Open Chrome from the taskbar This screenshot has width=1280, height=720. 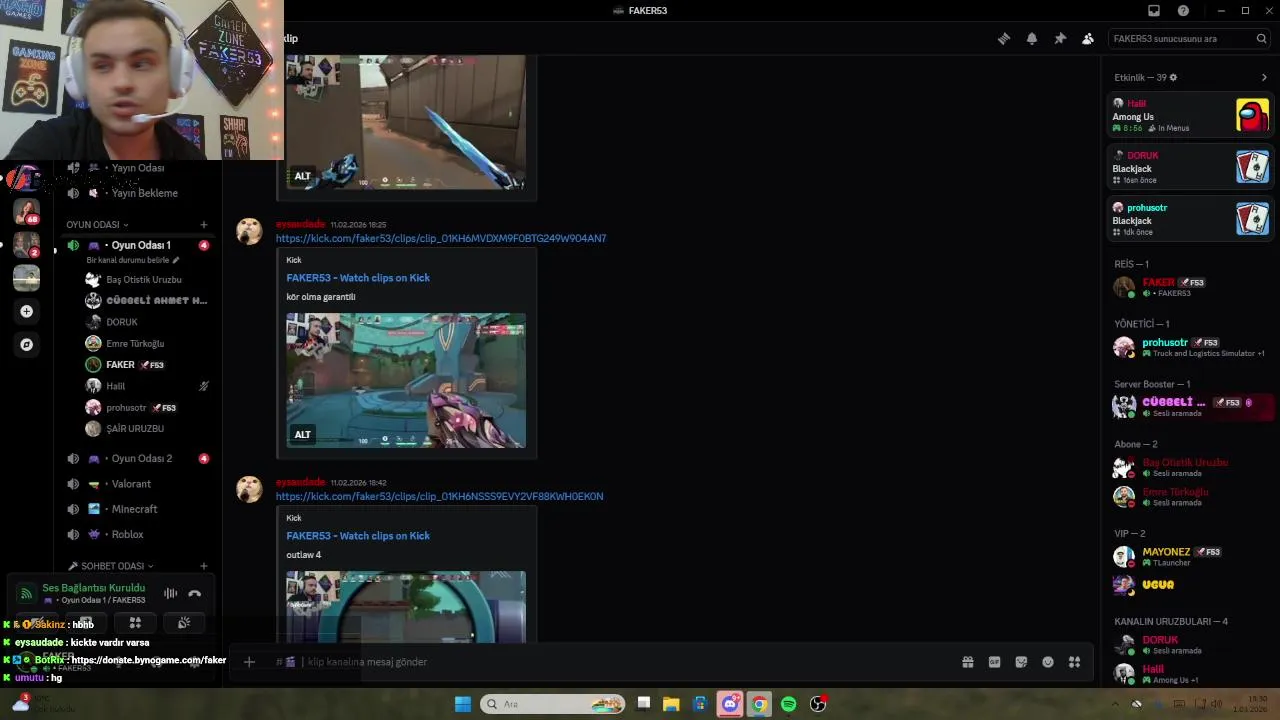(759, 704)
